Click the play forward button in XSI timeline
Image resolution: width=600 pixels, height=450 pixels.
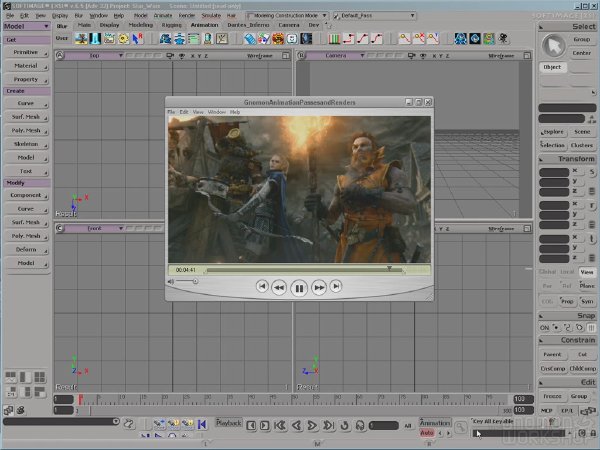tap(312, 425)
